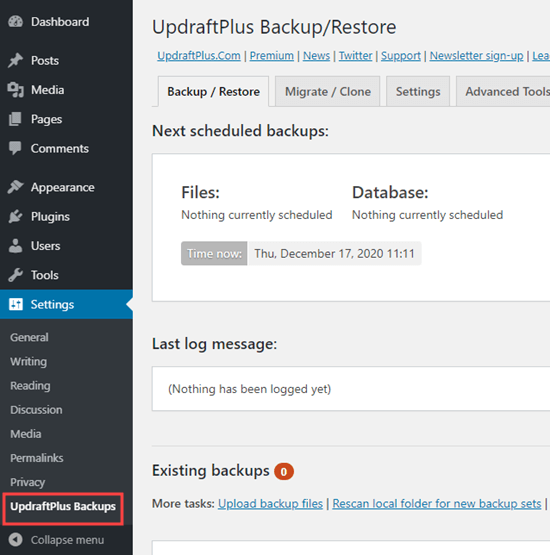Switch to the UpdraftPlus Settings tab
Viewport: 550px width, 555px height.
418,92
